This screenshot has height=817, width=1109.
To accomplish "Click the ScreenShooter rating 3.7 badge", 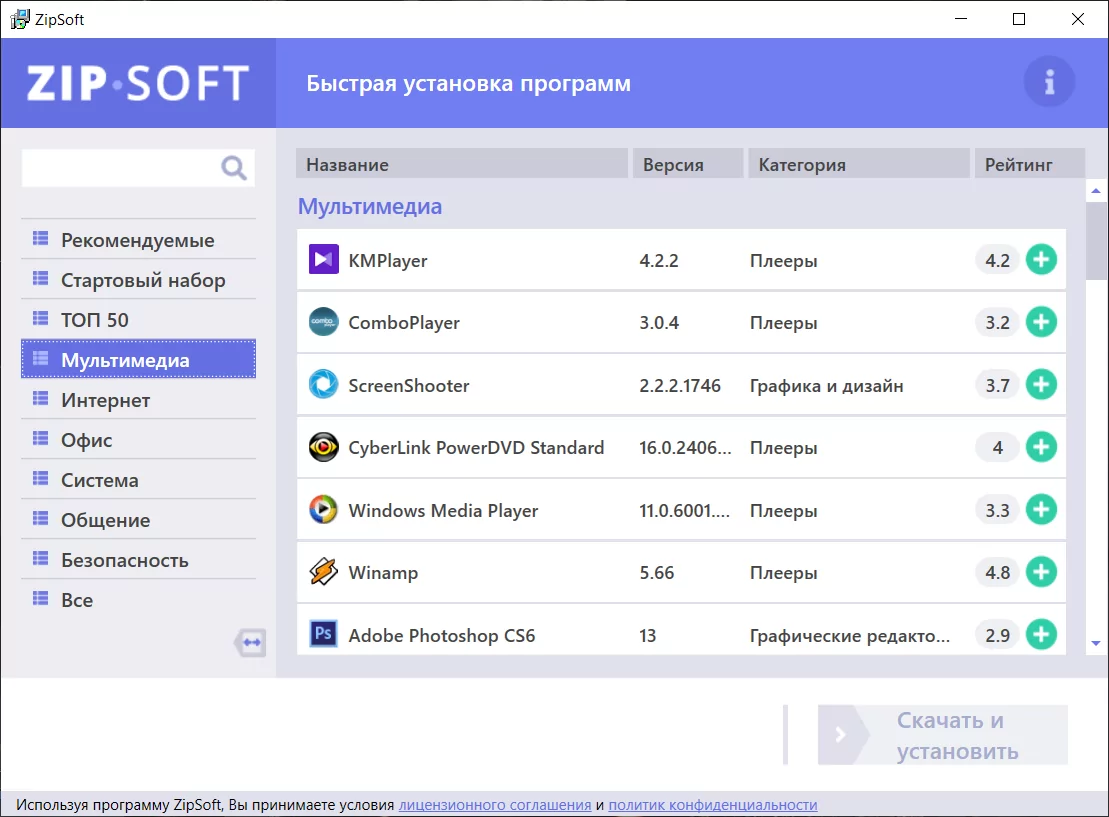I will click(997, 386).
